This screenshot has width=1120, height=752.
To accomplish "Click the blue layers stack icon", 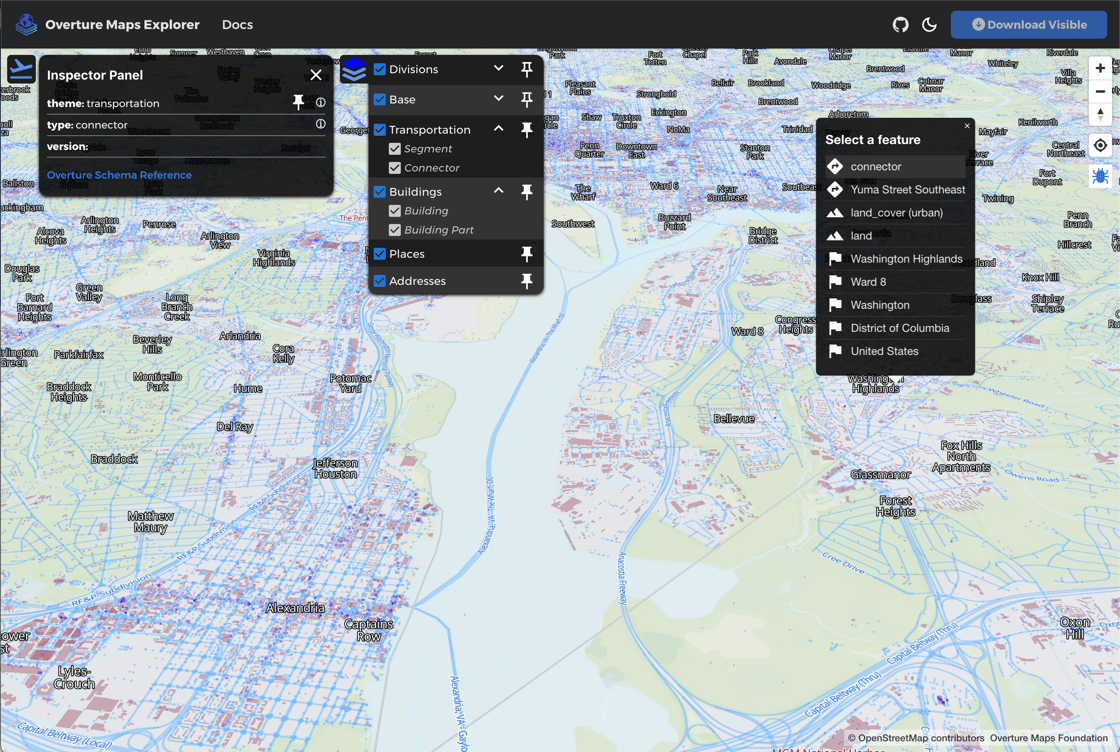I will tap(354, 70).
